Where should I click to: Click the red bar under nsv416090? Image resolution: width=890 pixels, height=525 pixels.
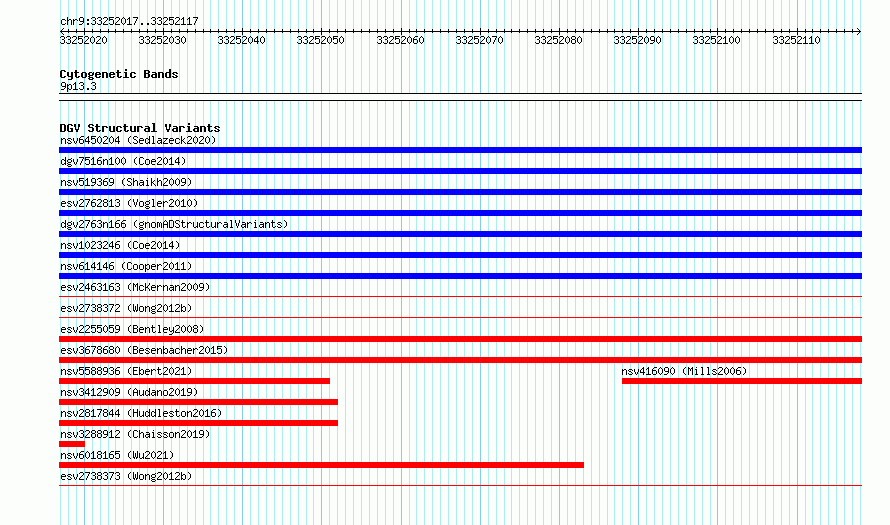(x=742, y=381)
